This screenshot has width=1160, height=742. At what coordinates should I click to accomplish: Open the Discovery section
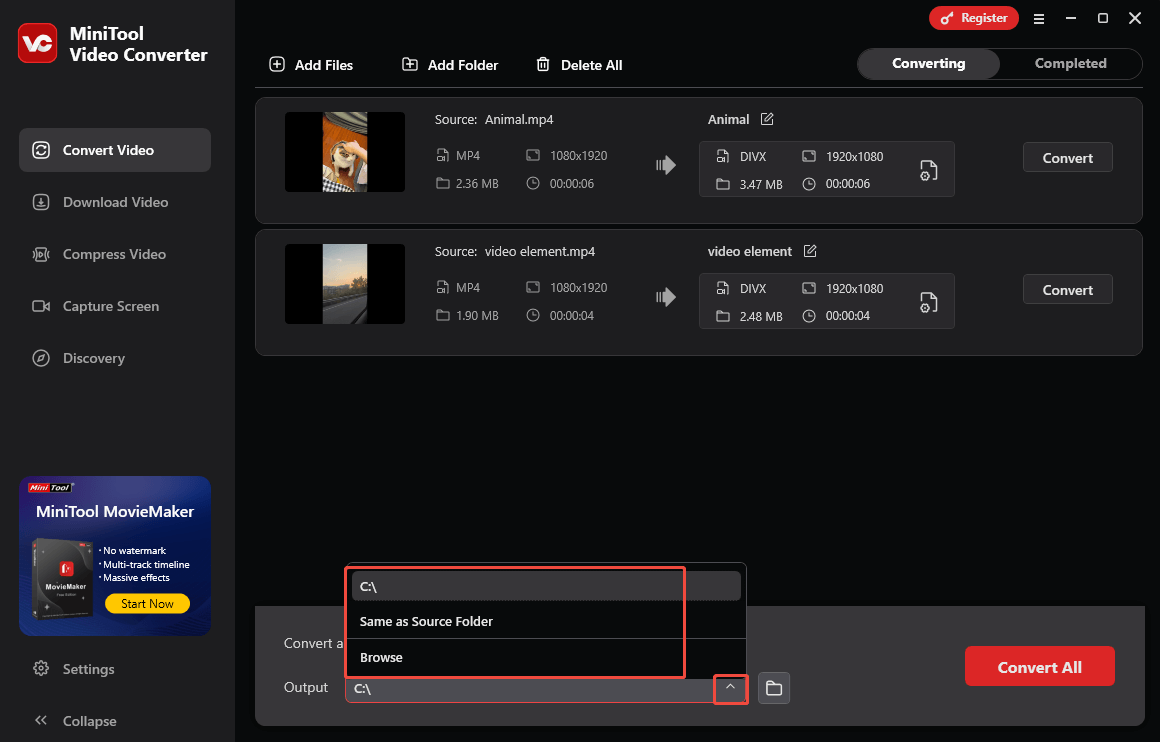pos(40,358)
